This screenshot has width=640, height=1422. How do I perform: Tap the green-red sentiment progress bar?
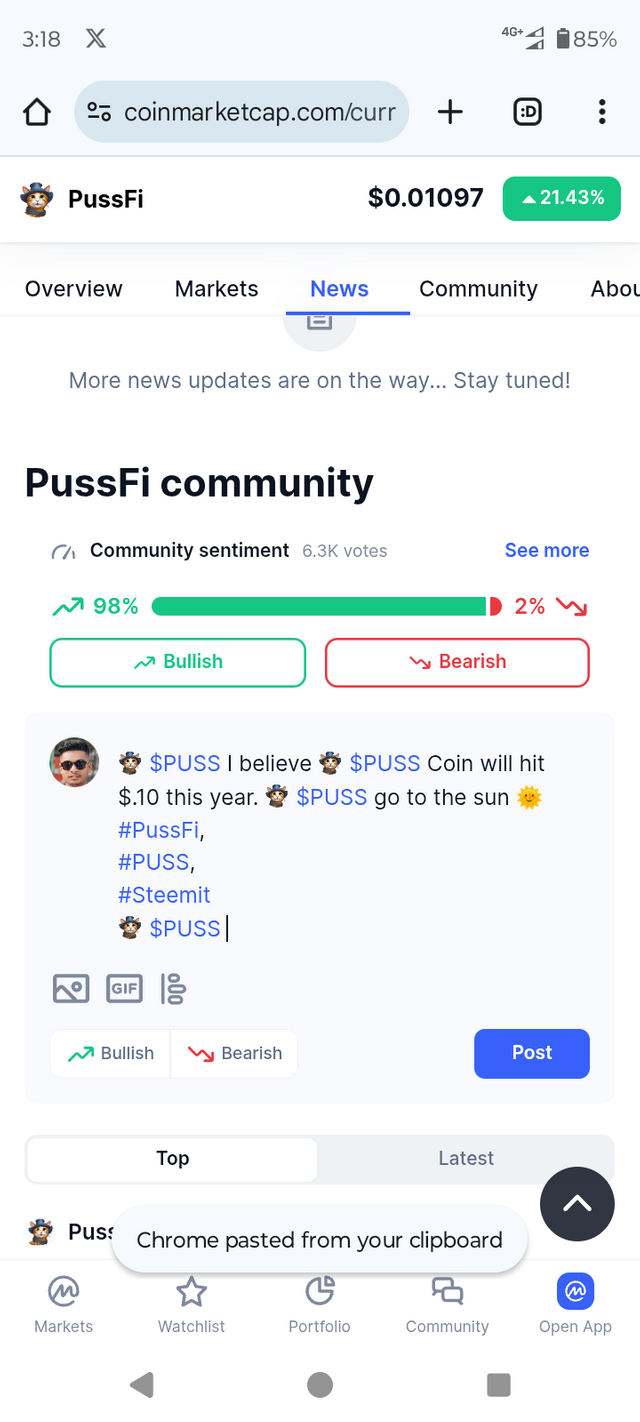(x=327, y=606)
